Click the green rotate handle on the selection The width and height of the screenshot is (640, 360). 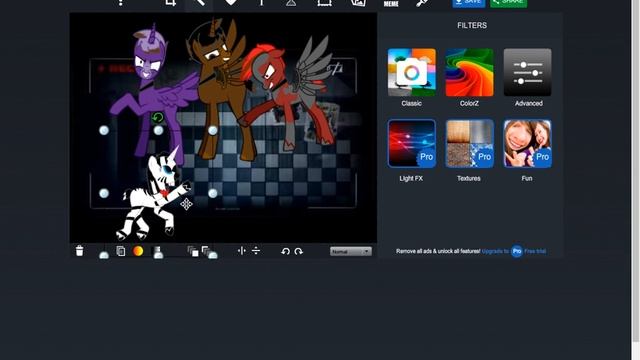(x=158, y=118)
